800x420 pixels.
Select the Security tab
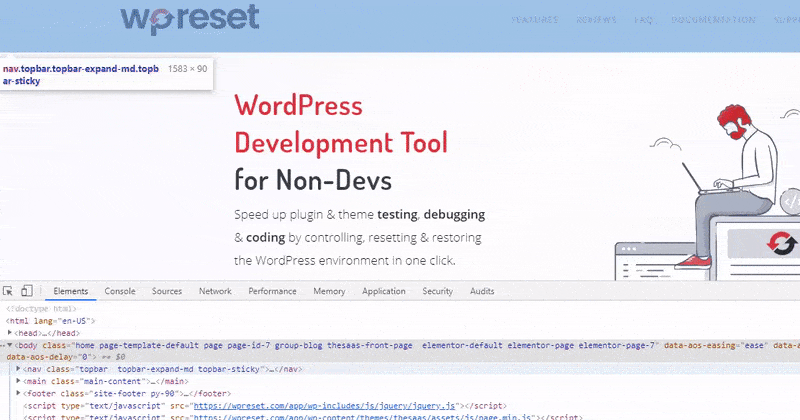(437, 291)
